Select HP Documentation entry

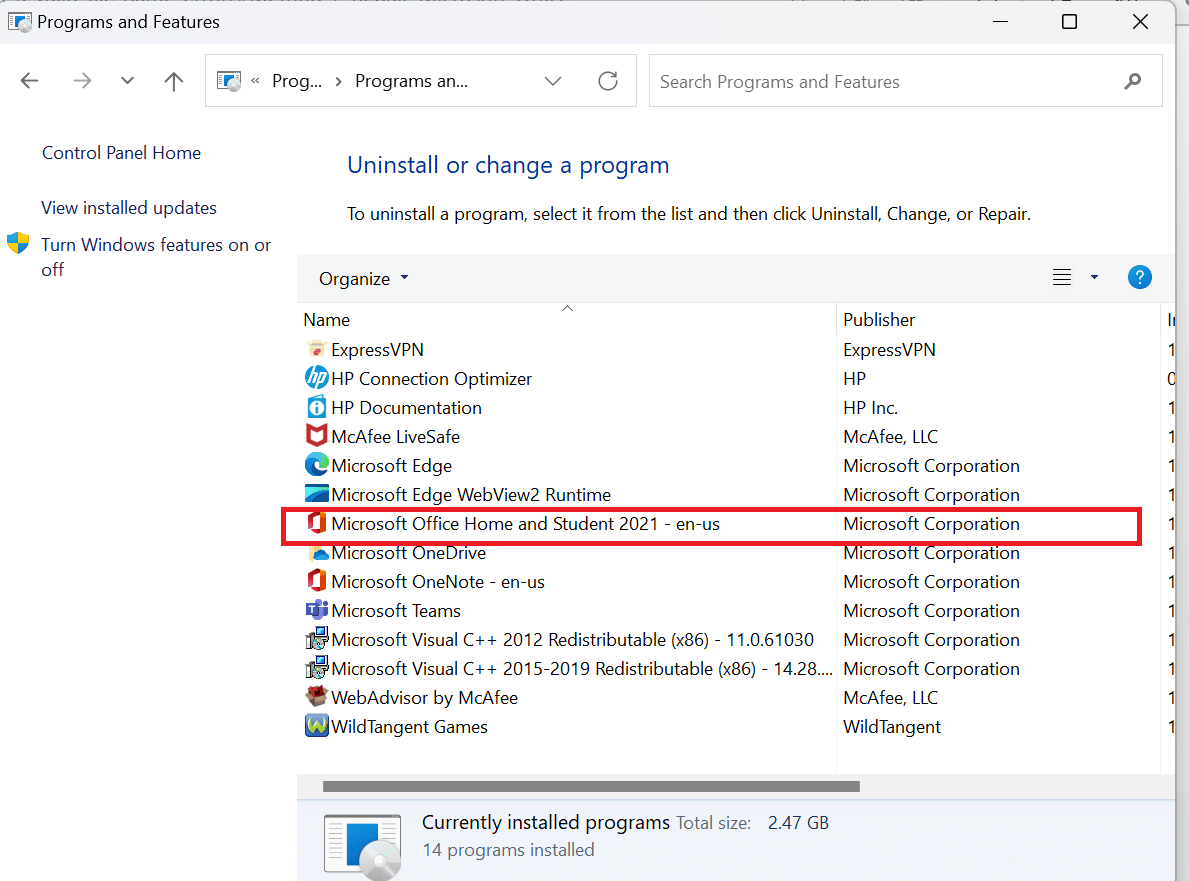coord(406,407)
